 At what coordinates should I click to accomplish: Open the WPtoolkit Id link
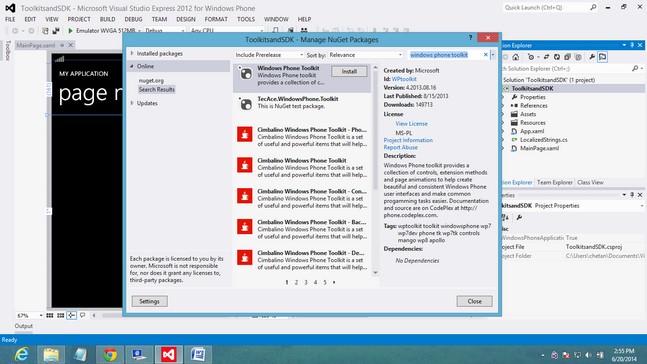[x=404, y=79]
